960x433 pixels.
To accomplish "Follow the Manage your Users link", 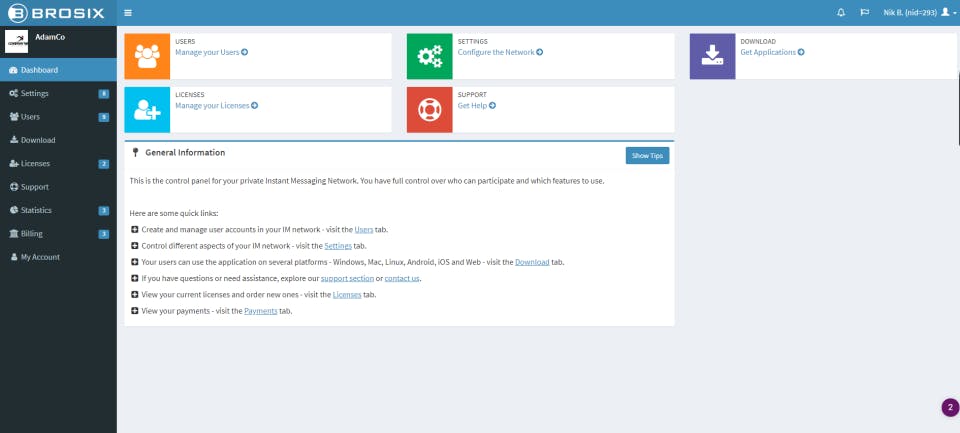I will (211, 52).
